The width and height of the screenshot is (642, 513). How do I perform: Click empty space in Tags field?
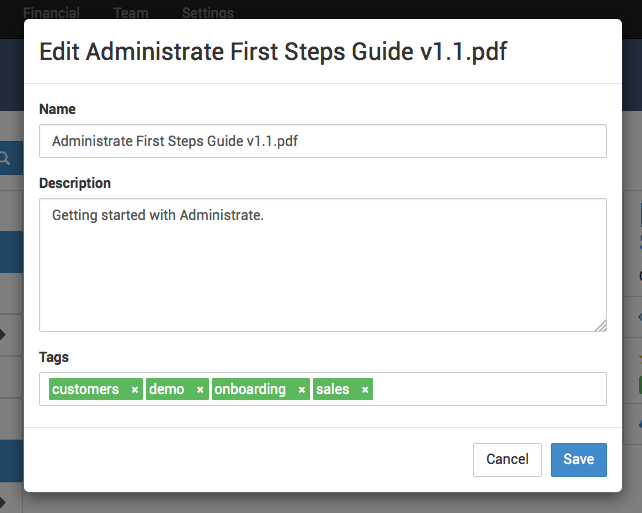(x=487, y=389)
